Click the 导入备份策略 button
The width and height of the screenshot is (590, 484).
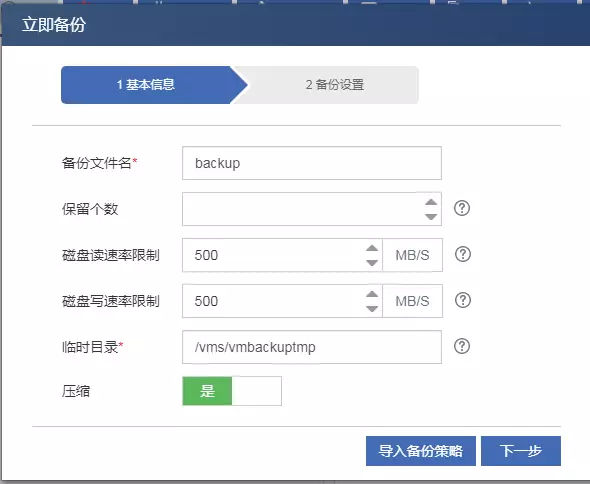pyautogui.click(x=421, y=451)
